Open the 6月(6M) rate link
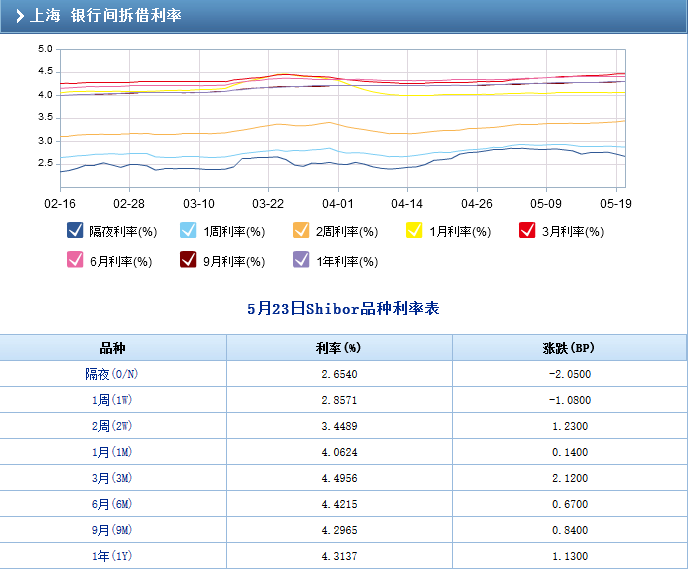Viewport: 688px width, 569px height. pos(111,504)
